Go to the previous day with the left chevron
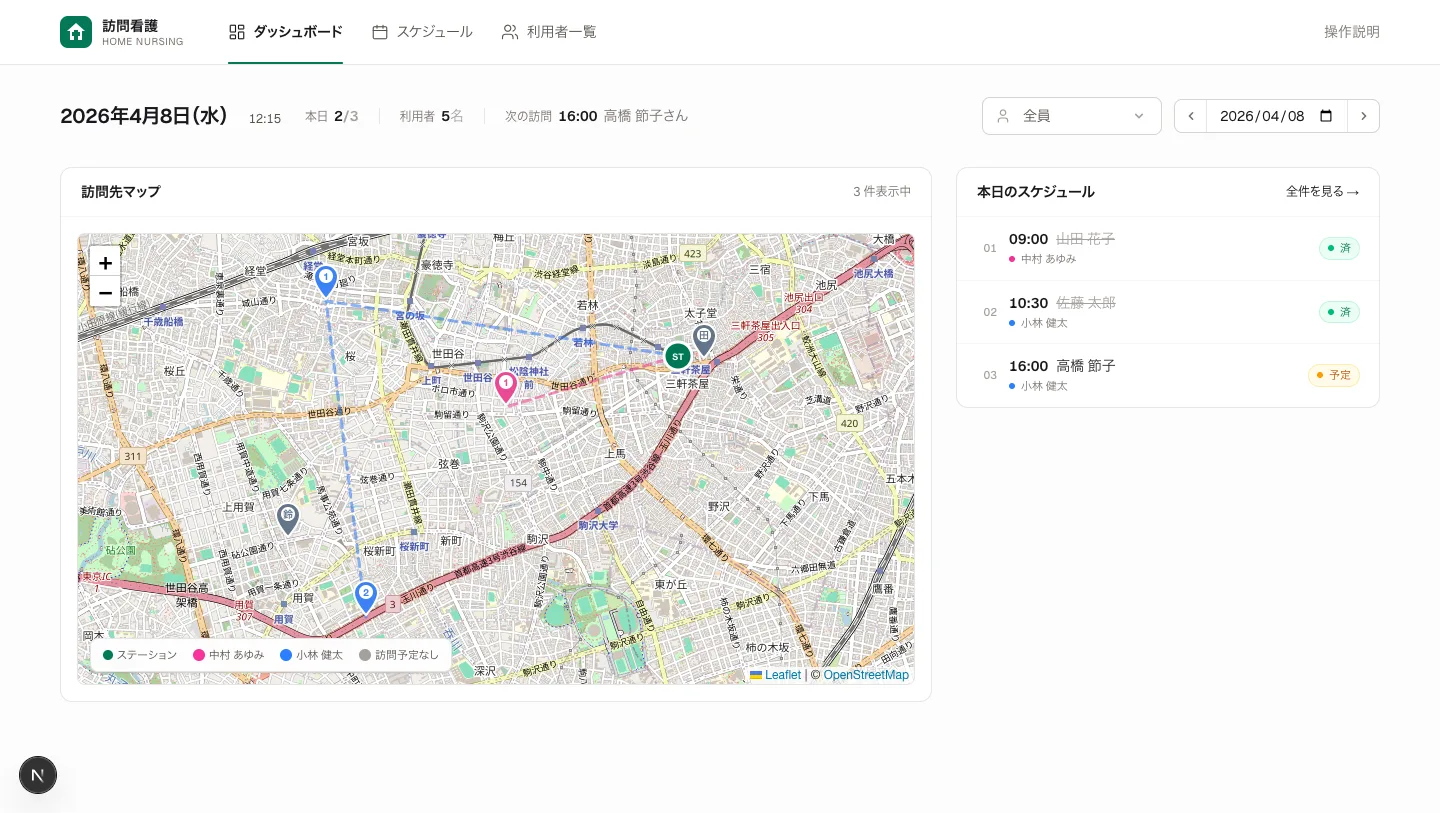This screenshot has height=813, width=1440. click(x=1190, y=116)
